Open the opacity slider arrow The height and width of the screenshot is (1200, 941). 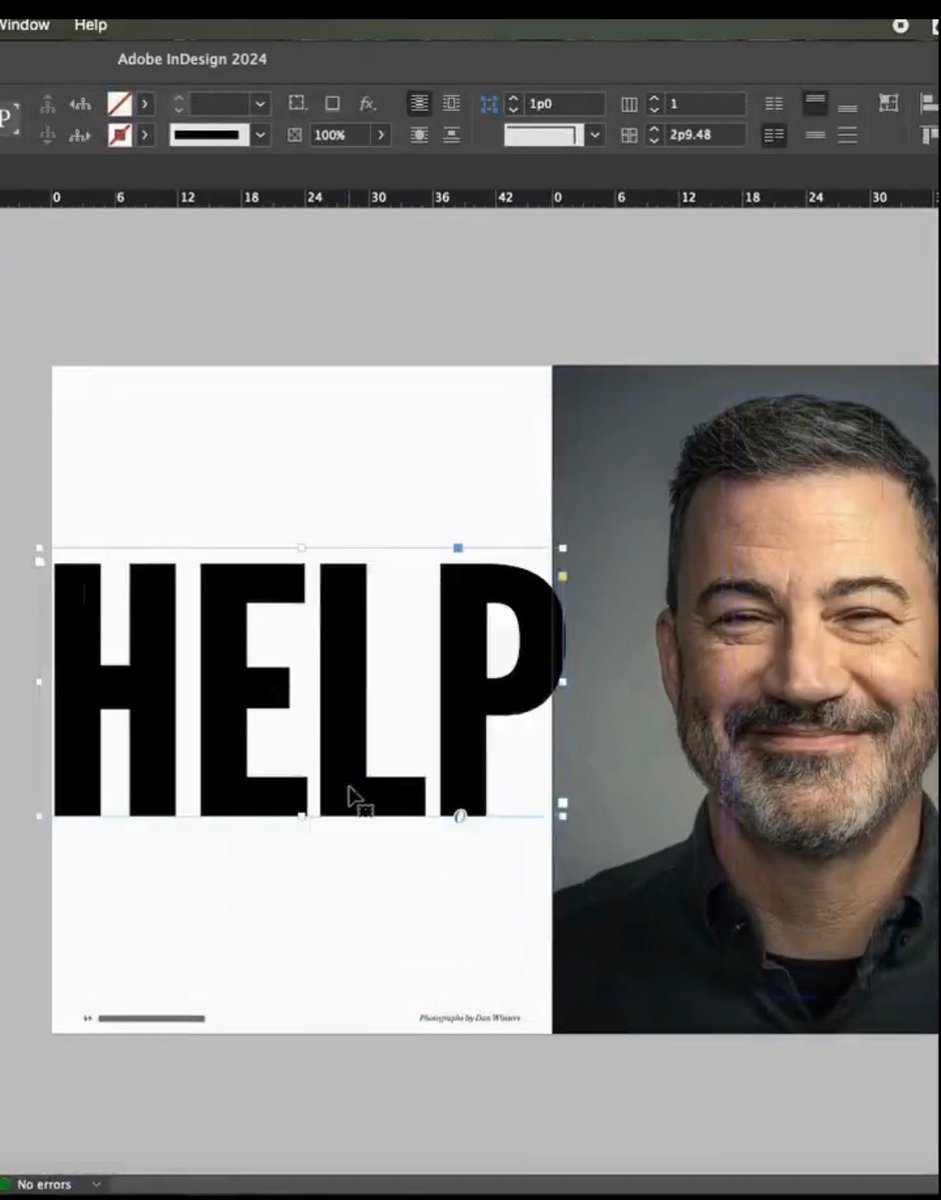click(x=381, y=135)
